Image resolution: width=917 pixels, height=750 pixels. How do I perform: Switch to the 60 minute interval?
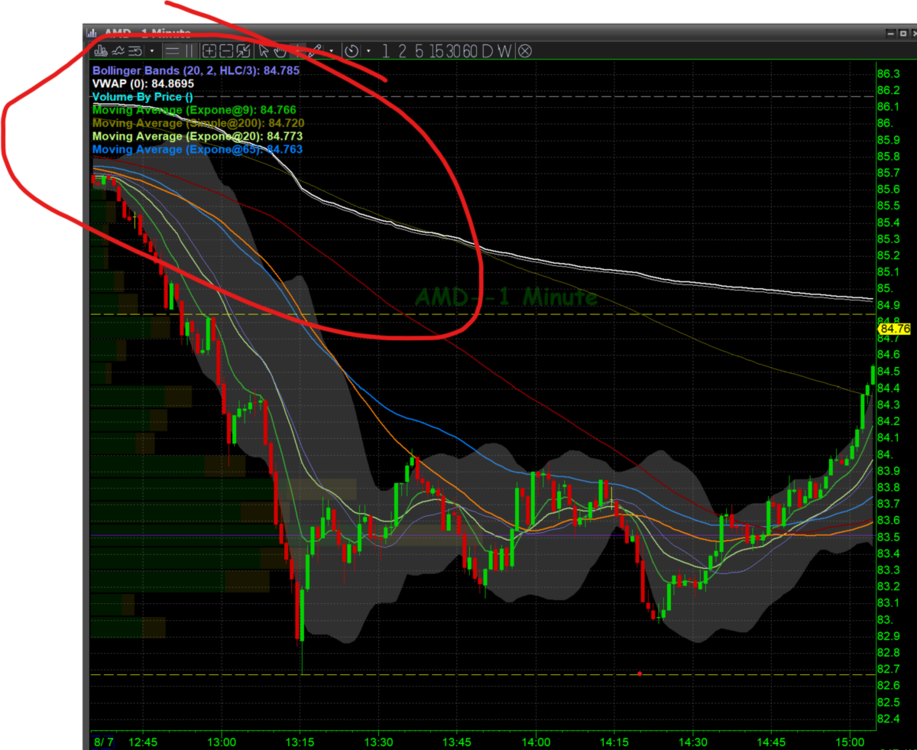(x=469, y=50)
